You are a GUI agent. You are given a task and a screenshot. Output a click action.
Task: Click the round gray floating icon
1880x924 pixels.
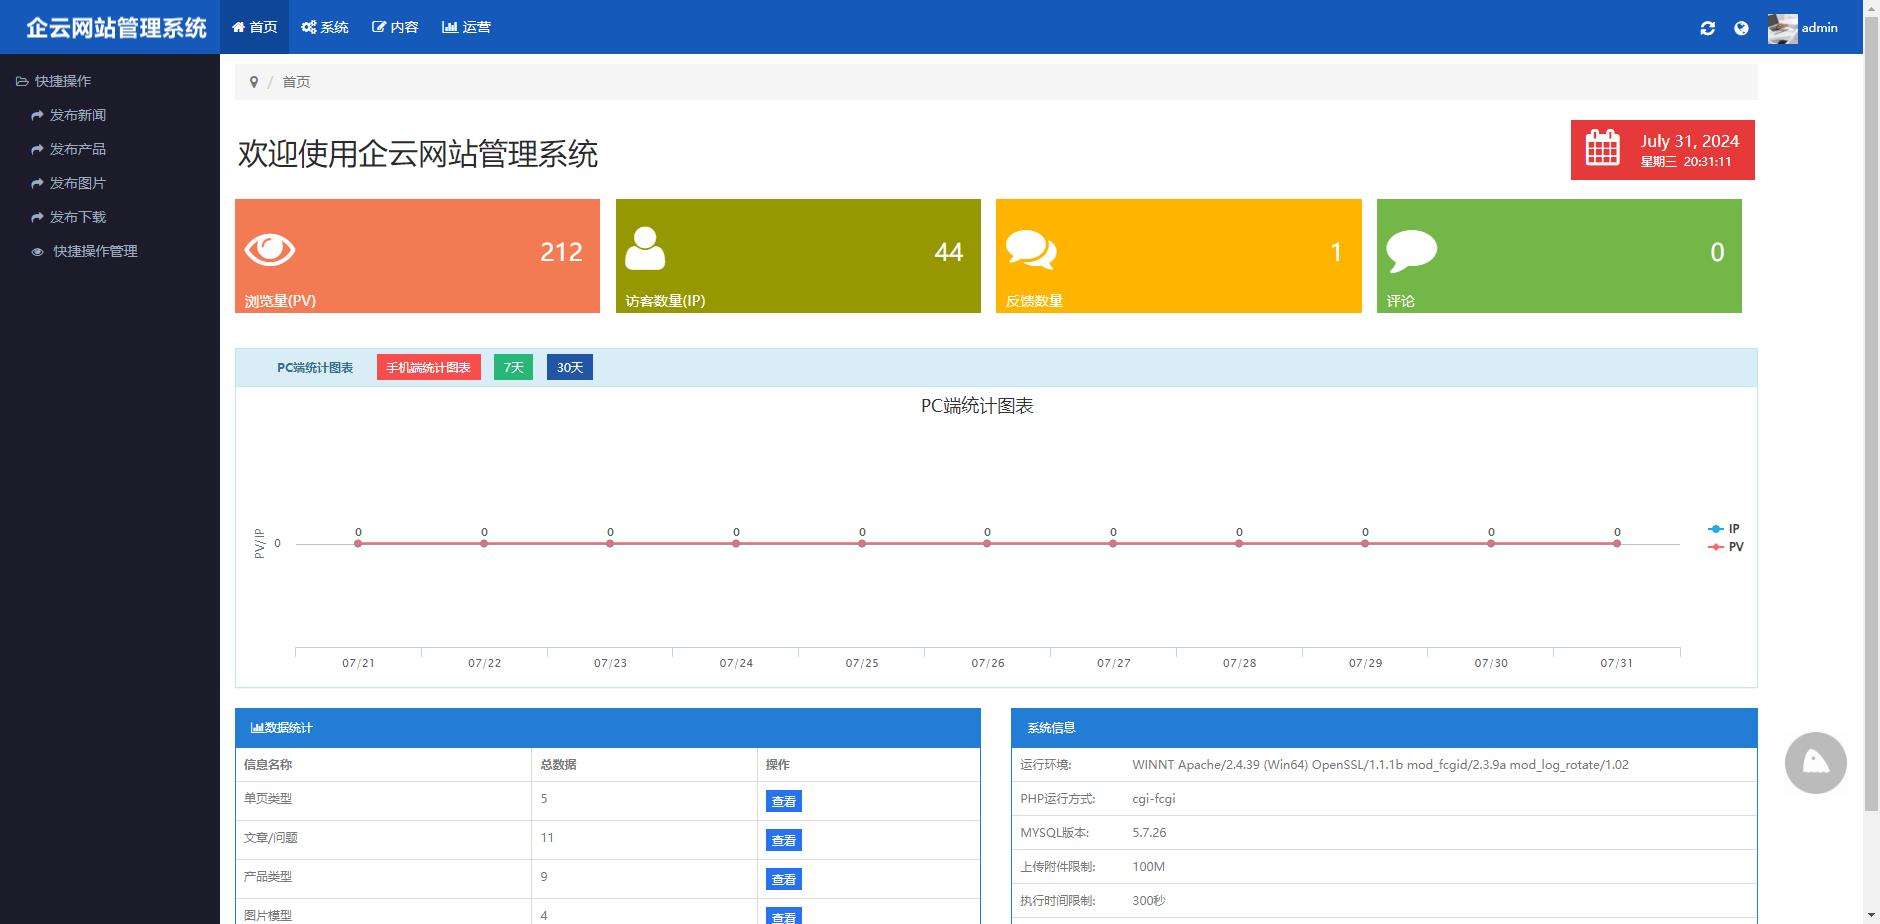click(1816, 763)
